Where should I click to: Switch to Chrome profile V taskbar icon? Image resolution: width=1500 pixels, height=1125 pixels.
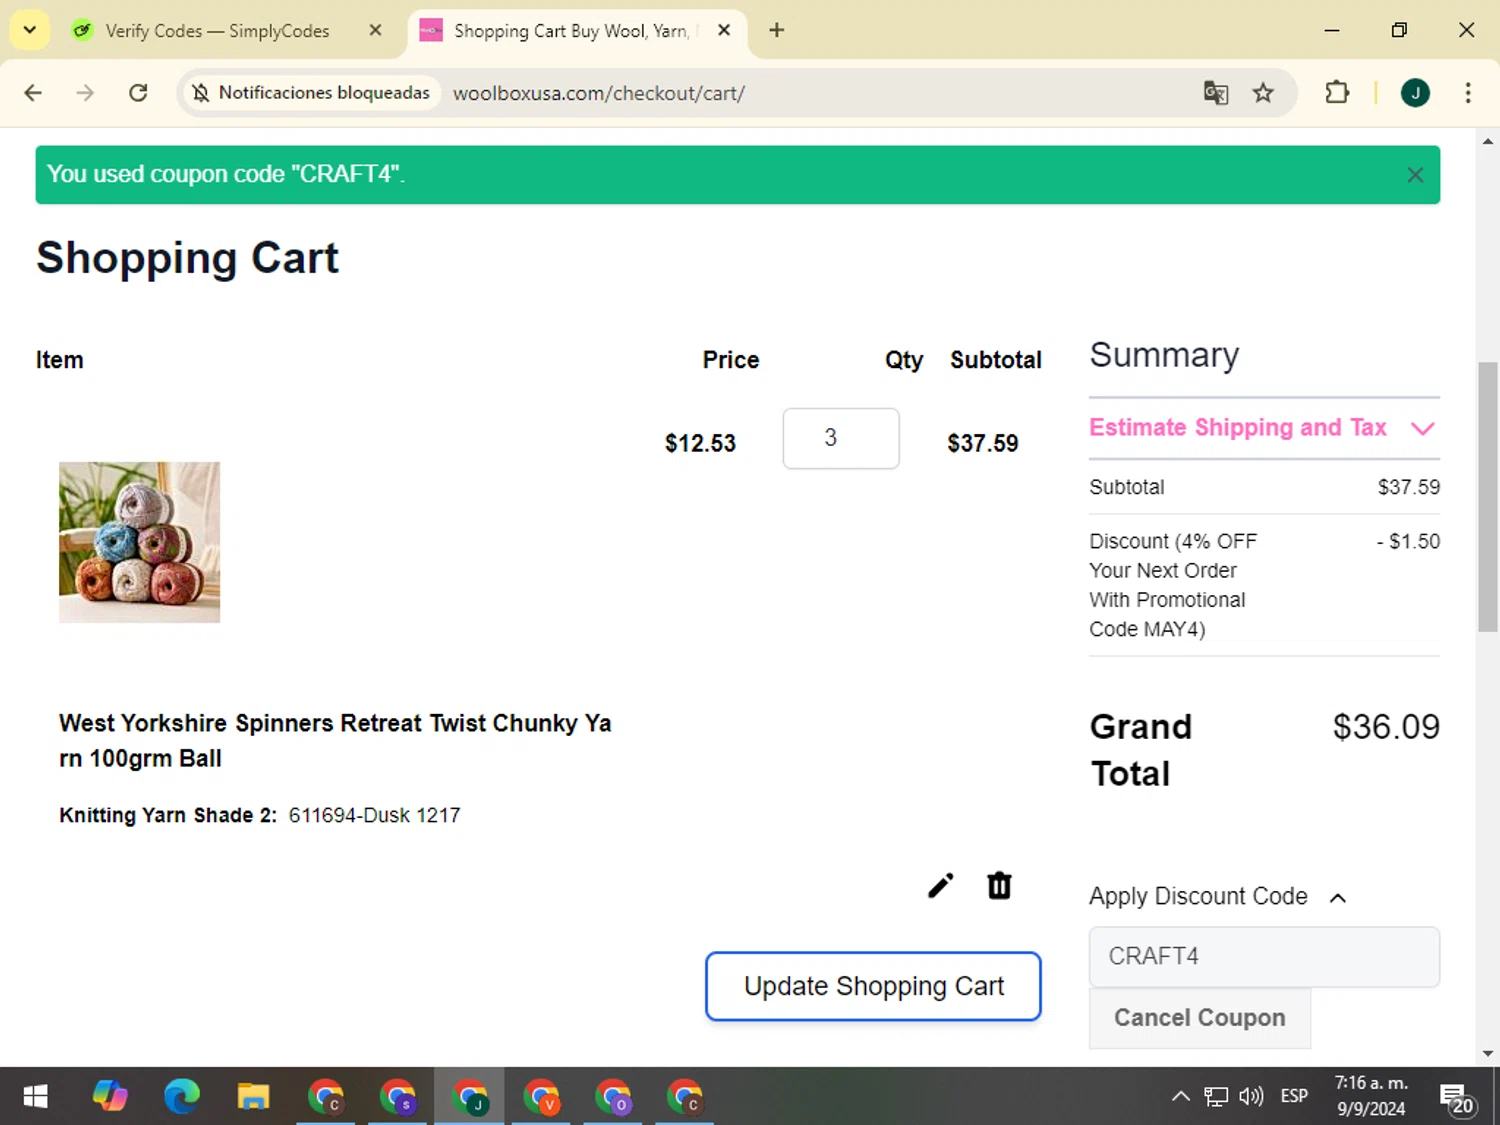(x=541, y=1097)
